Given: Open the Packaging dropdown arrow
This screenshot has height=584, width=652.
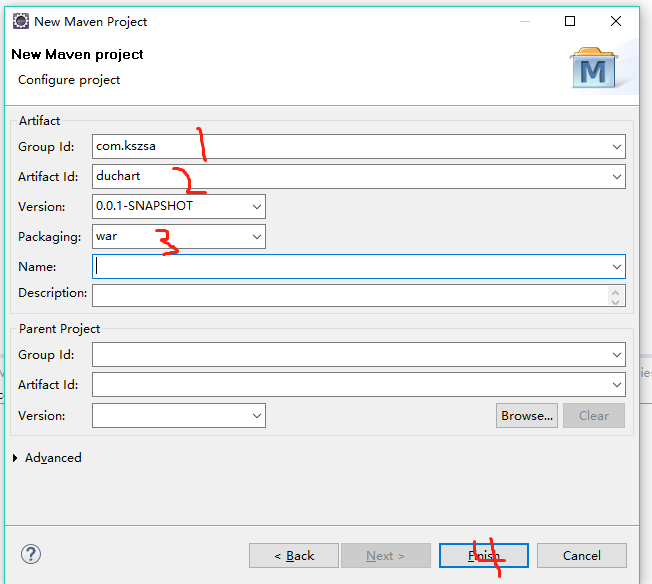Looking at the screenshot, I should [x=257, y=237].
